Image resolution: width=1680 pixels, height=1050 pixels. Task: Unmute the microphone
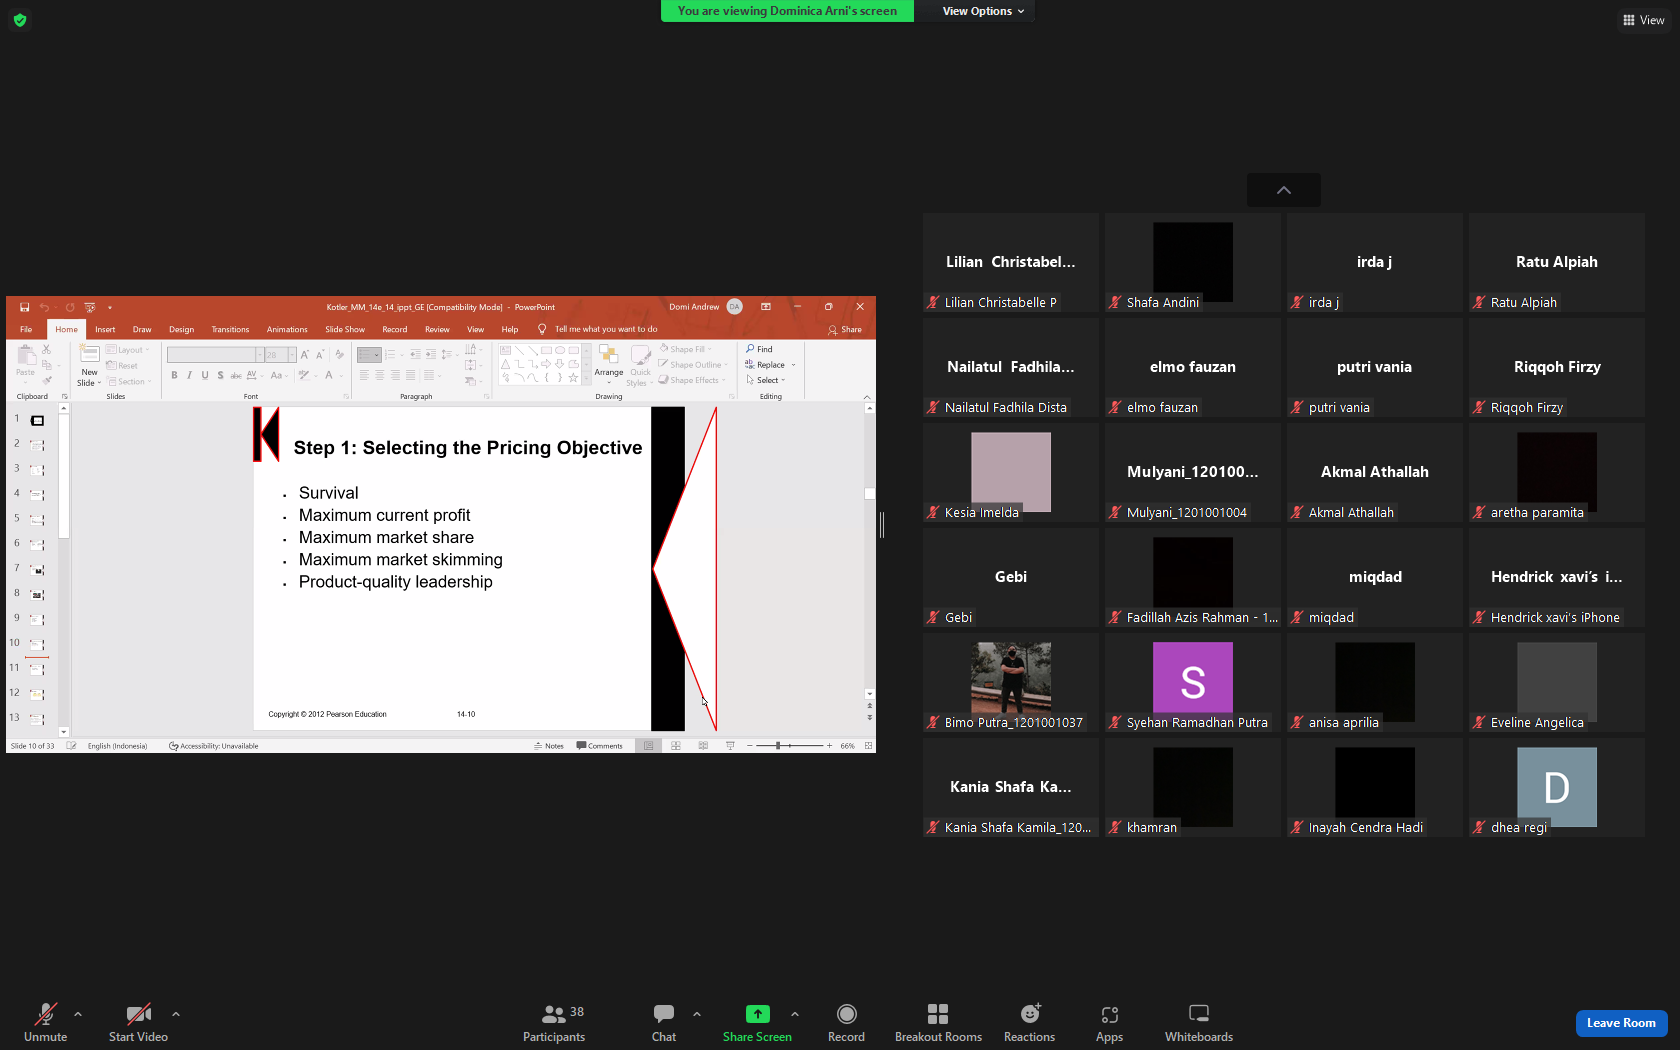46,1014
